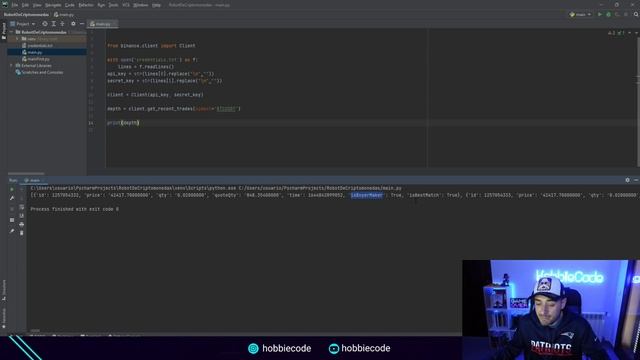Open the Refactor menu
This screenshot has height=360, width=640.
coord(86,5)
